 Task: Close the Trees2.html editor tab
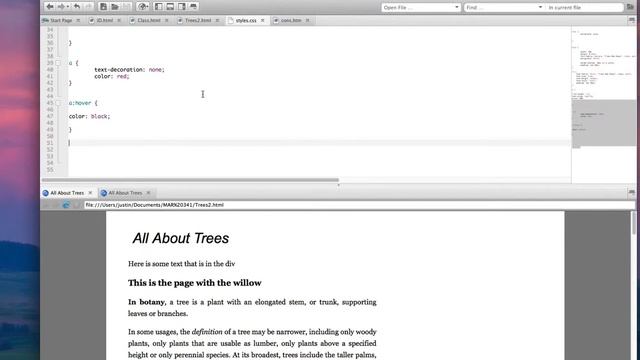(x=218, y=20)
